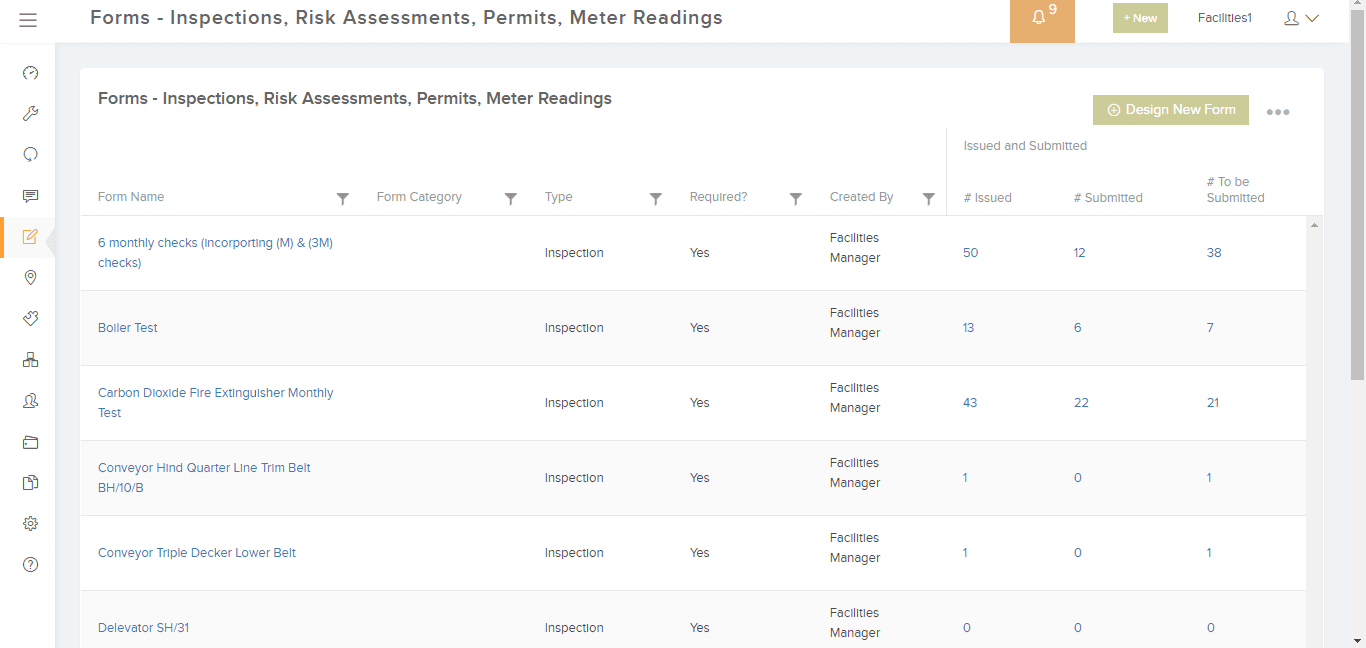Open the people icon in sidebar

coord(30,401)
